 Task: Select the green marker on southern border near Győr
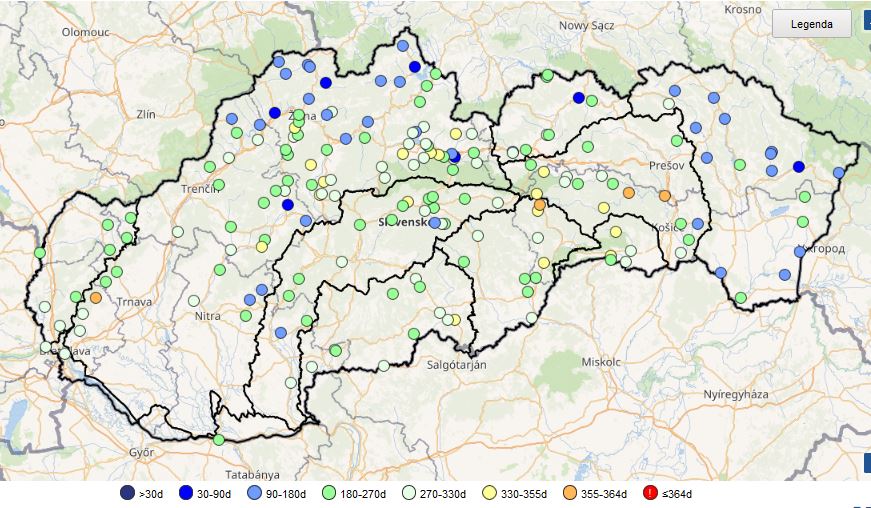[x=218, y=439]
